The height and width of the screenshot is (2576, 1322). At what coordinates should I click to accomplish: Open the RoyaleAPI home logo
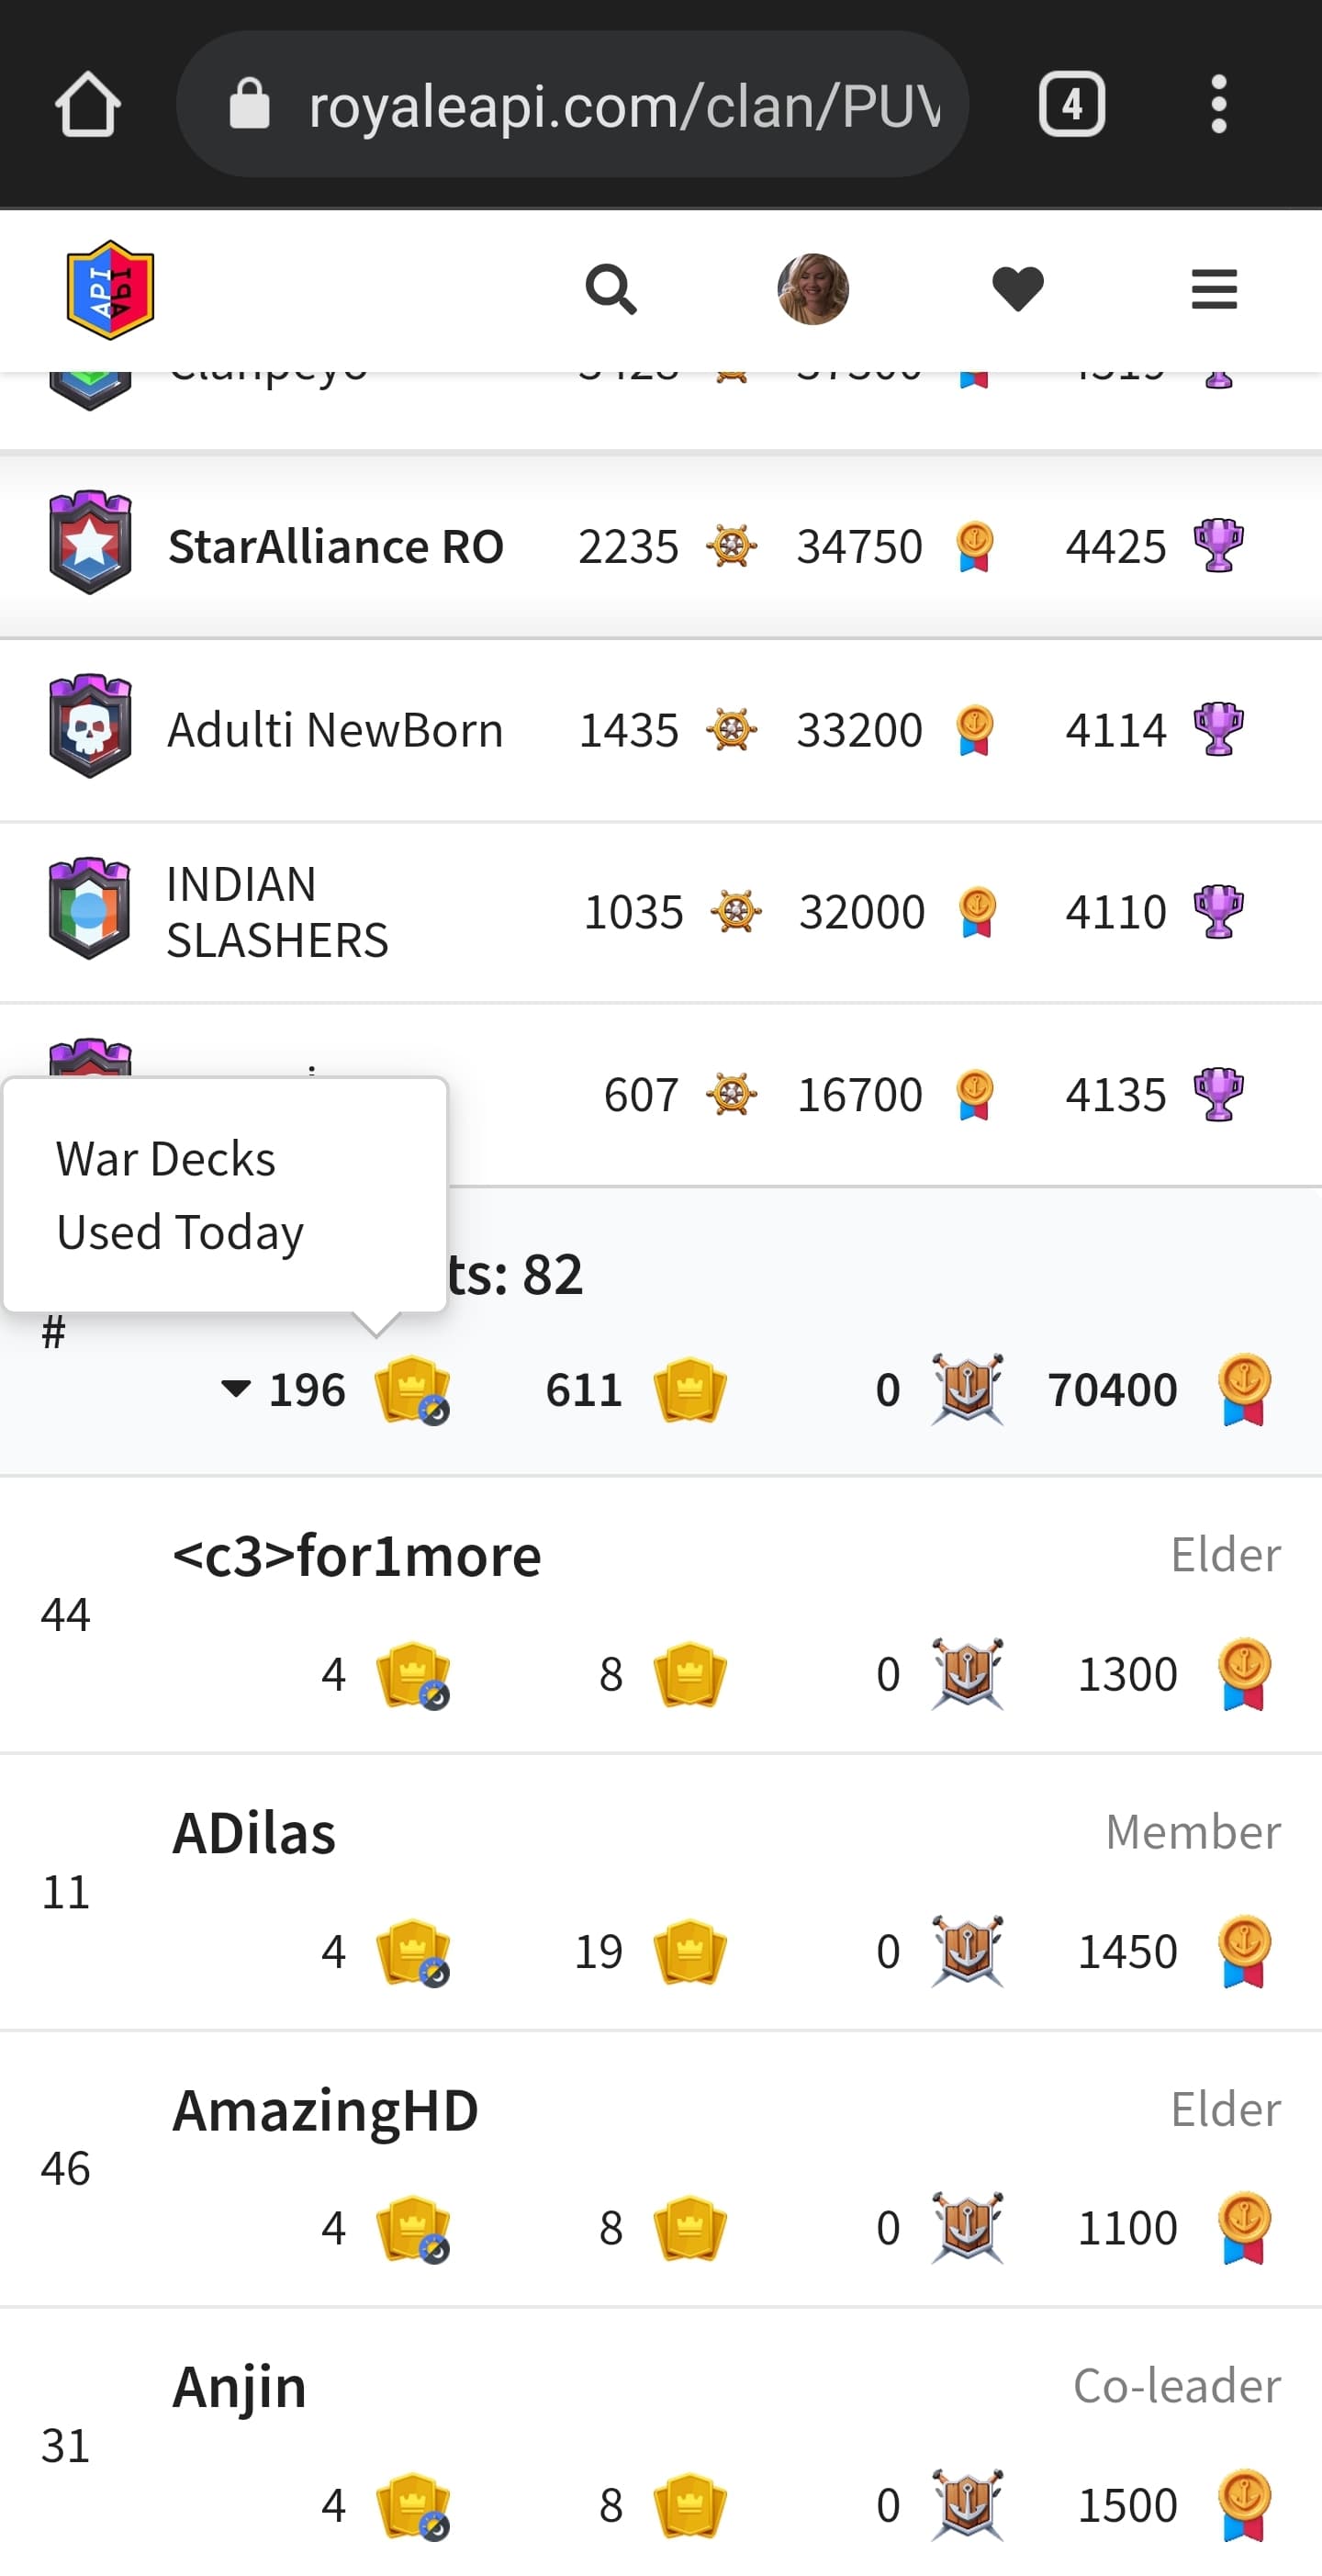pyautogui.click(x=110, y=290)
